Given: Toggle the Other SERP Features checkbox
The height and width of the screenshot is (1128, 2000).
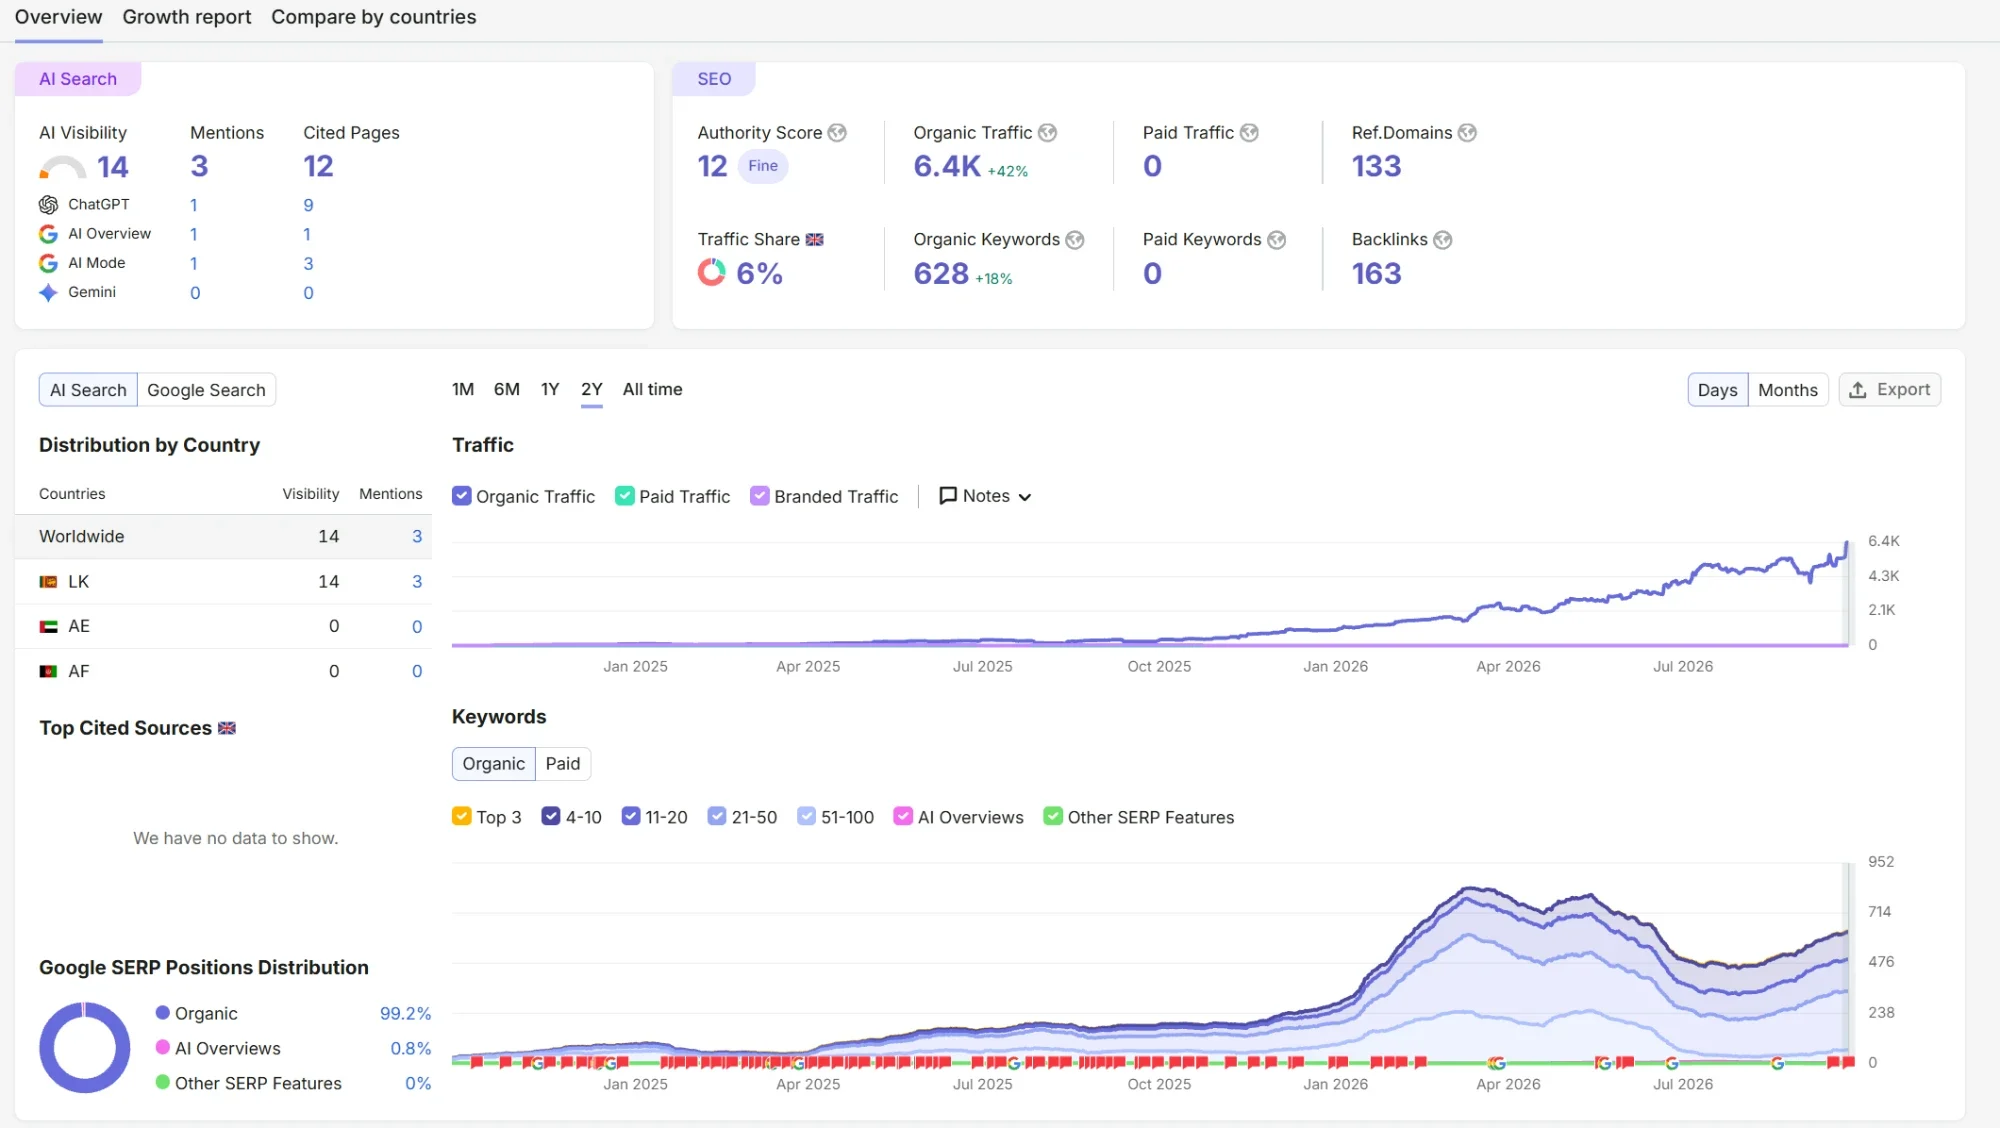Looking at the screenshot, I should (1053, 817).
